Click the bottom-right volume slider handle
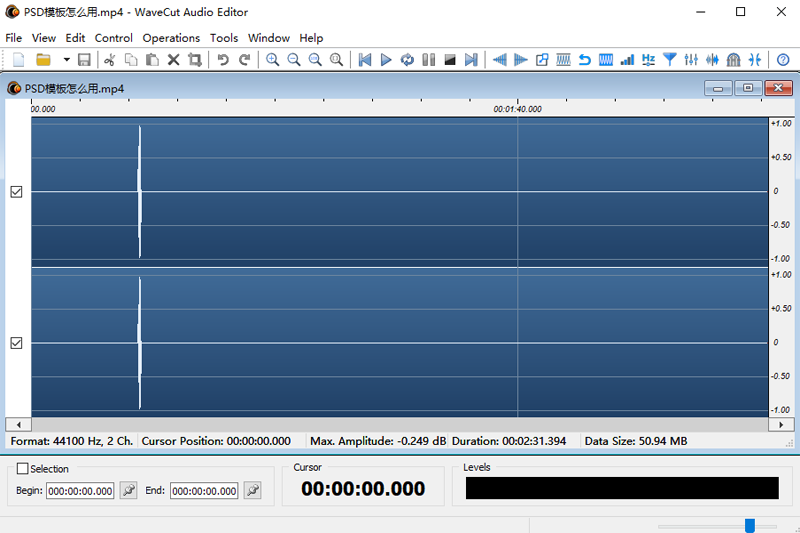Screen dimensions: 800x533 tap(749, 525)
